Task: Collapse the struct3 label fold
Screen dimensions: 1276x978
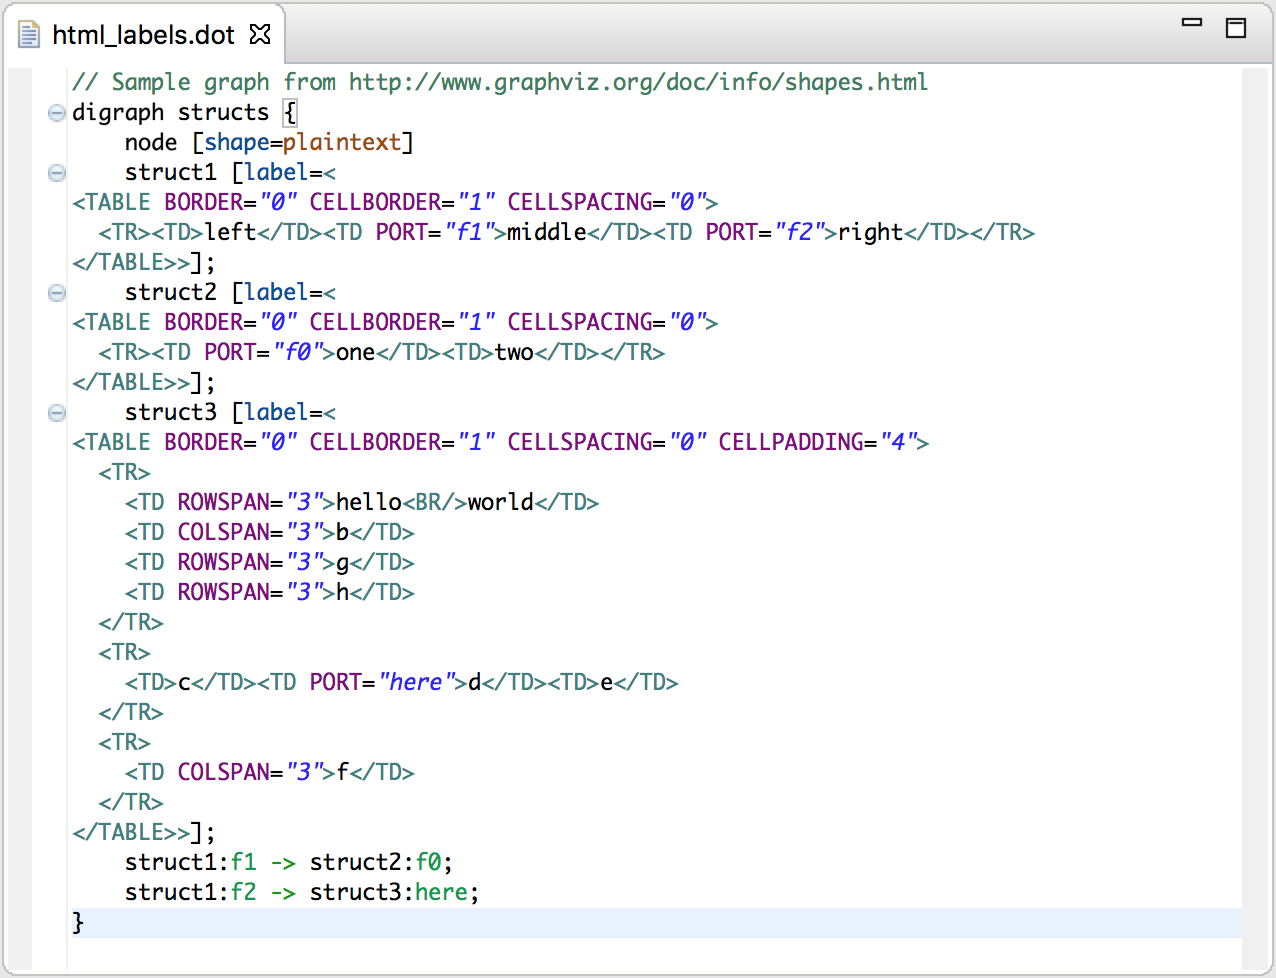Action: tap(57, 413)
